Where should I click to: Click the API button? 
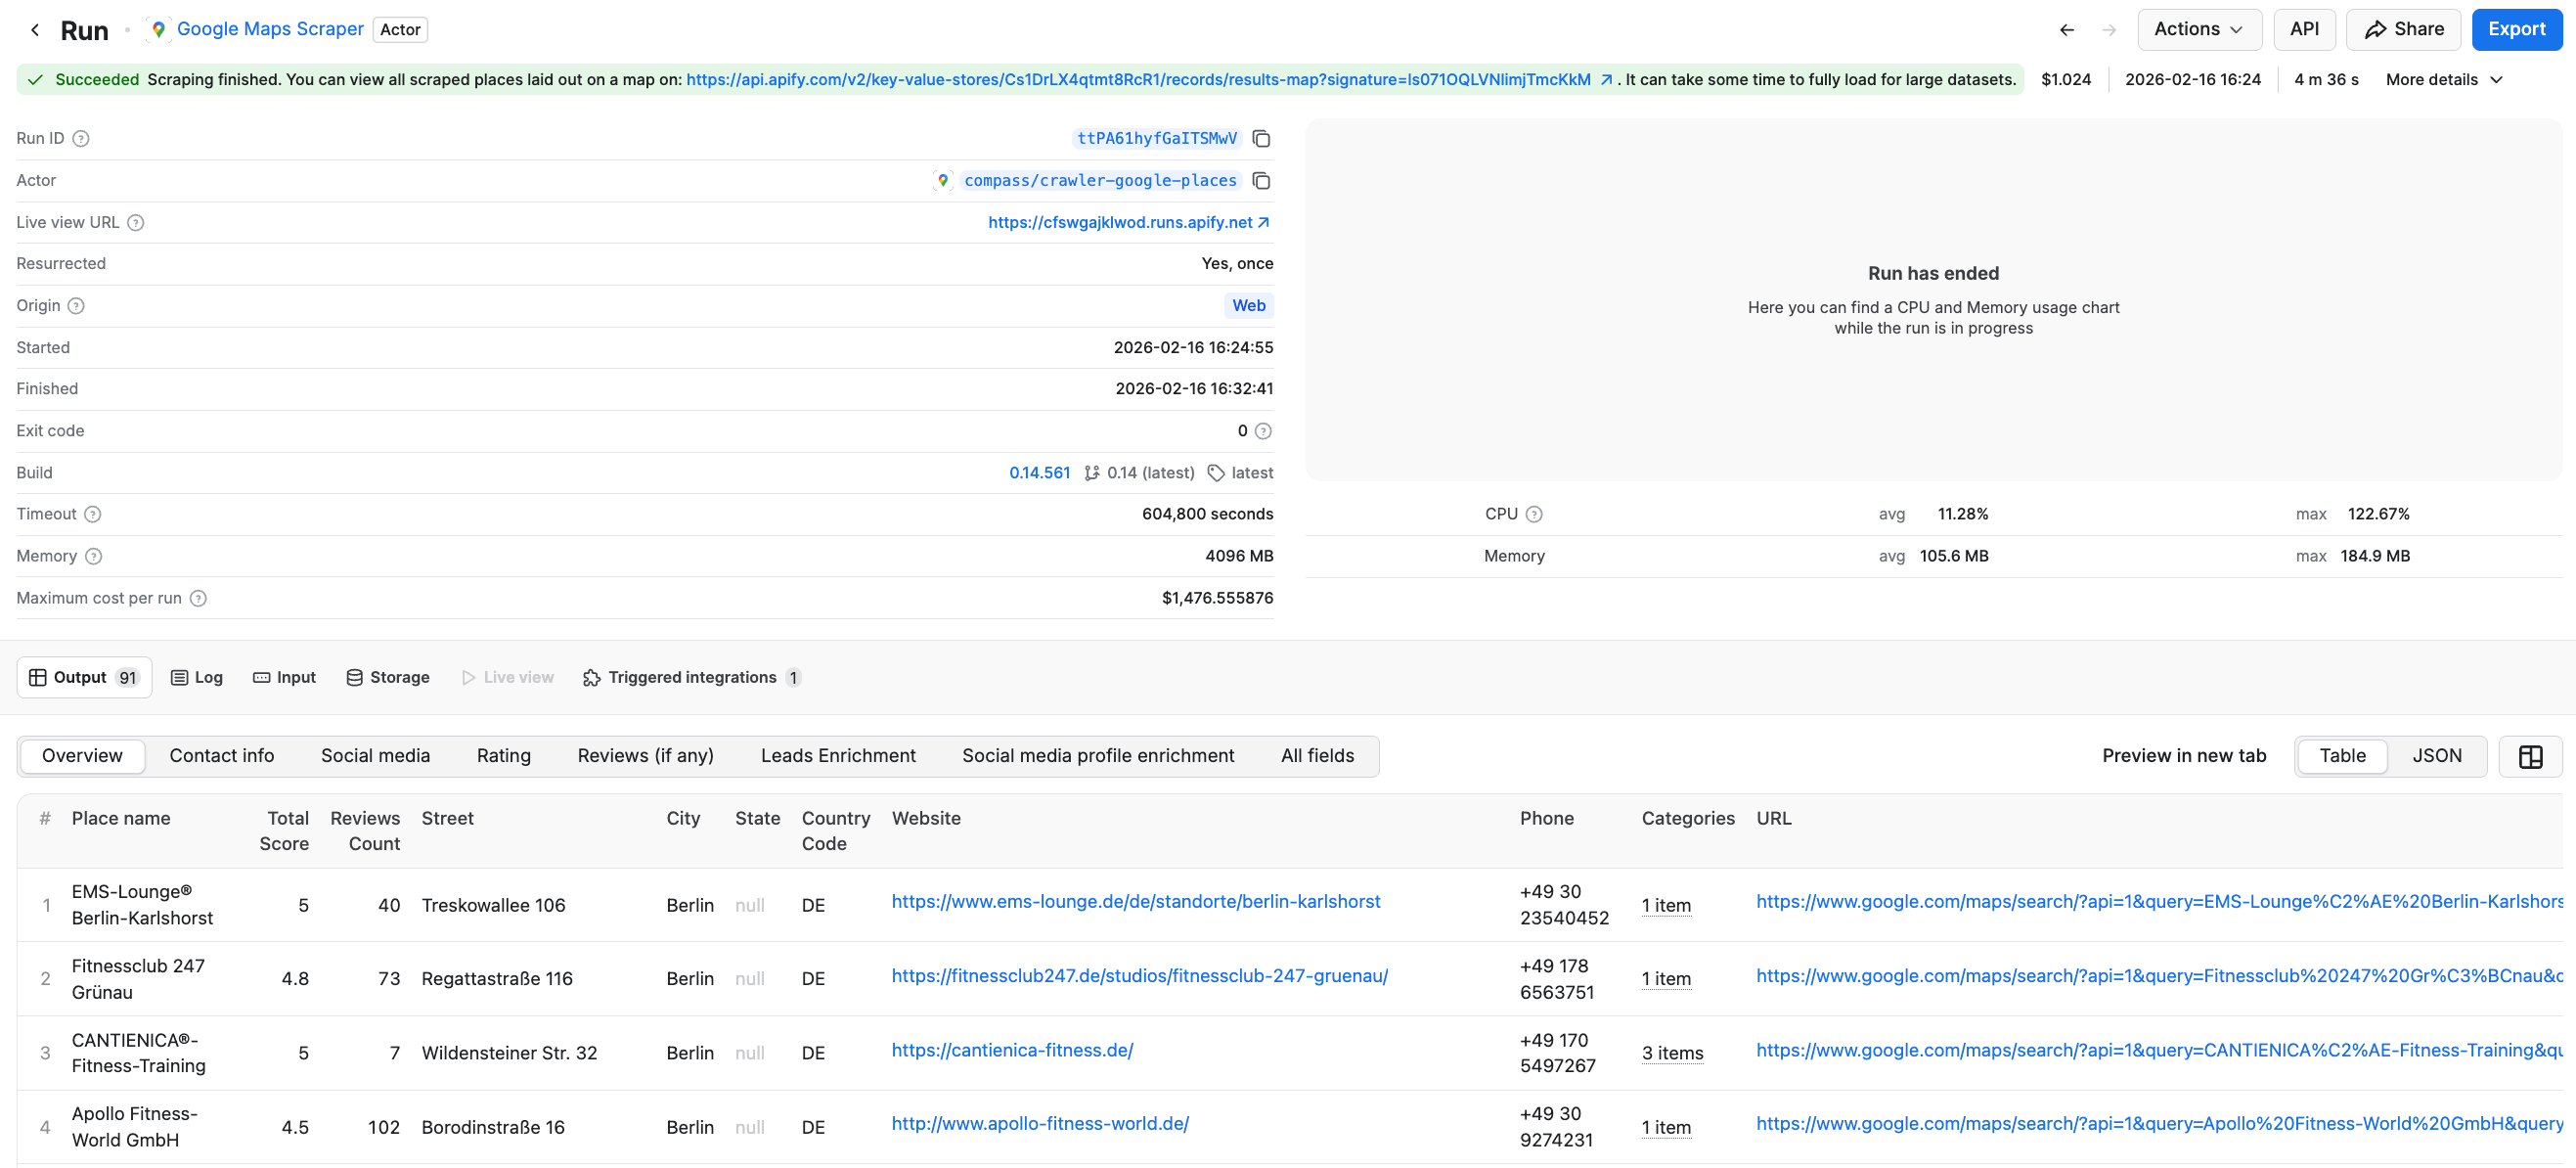click(x=2305, y=29)
